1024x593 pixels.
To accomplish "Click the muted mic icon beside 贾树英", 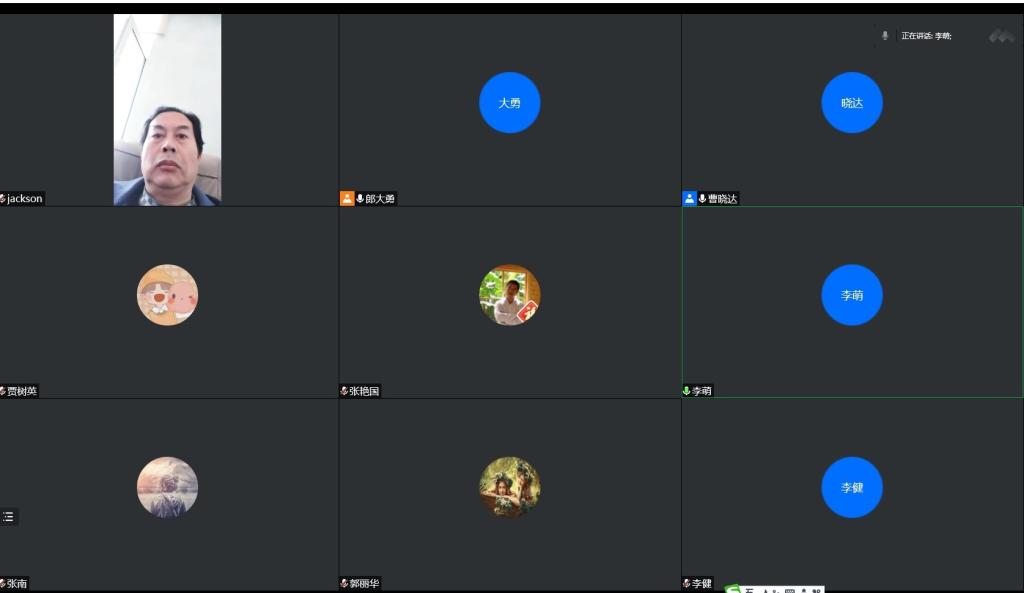I will coord(3,391).
